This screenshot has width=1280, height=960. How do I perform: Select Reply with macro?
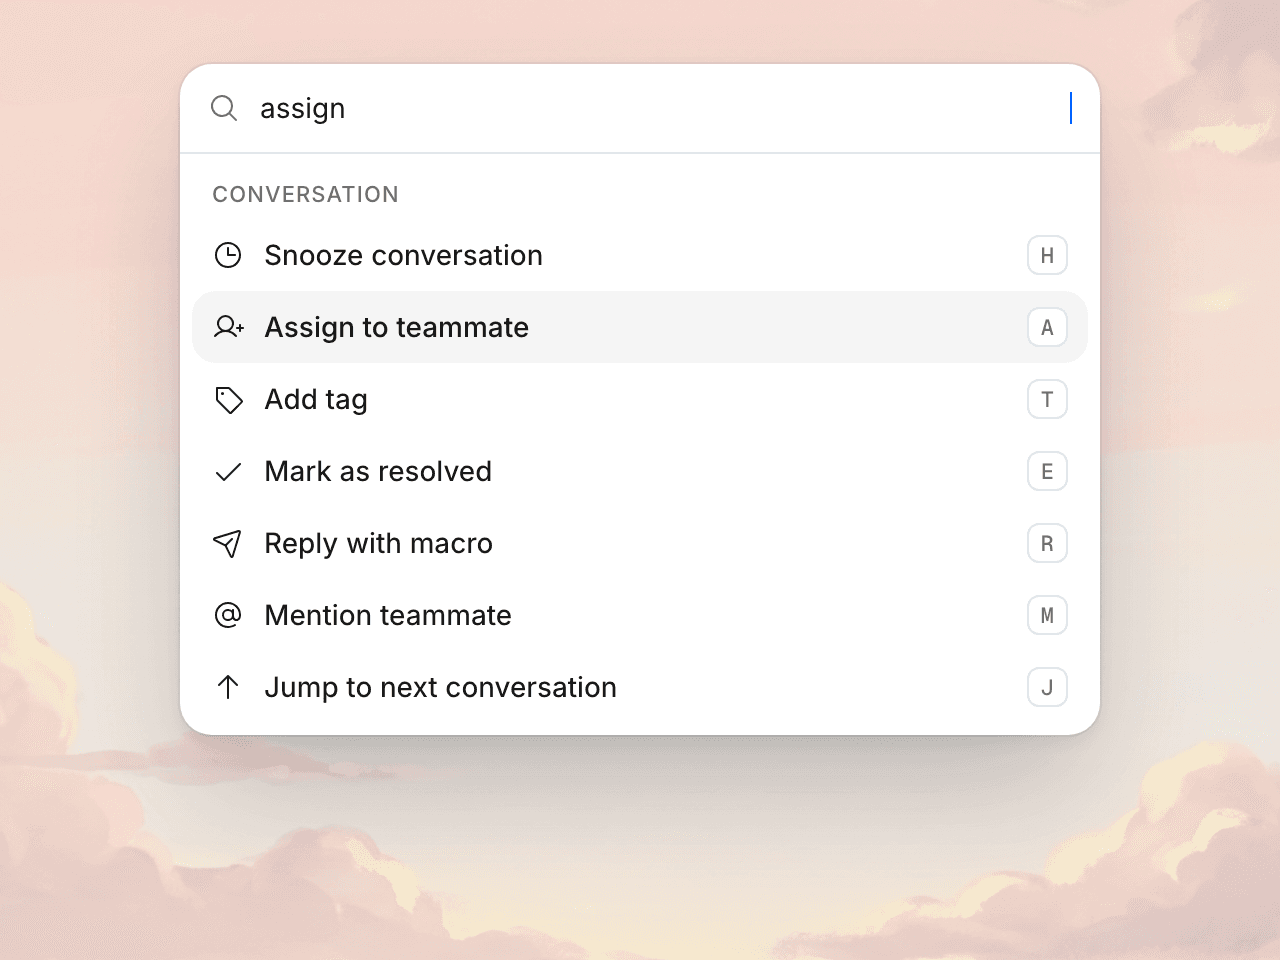point(640,543)
